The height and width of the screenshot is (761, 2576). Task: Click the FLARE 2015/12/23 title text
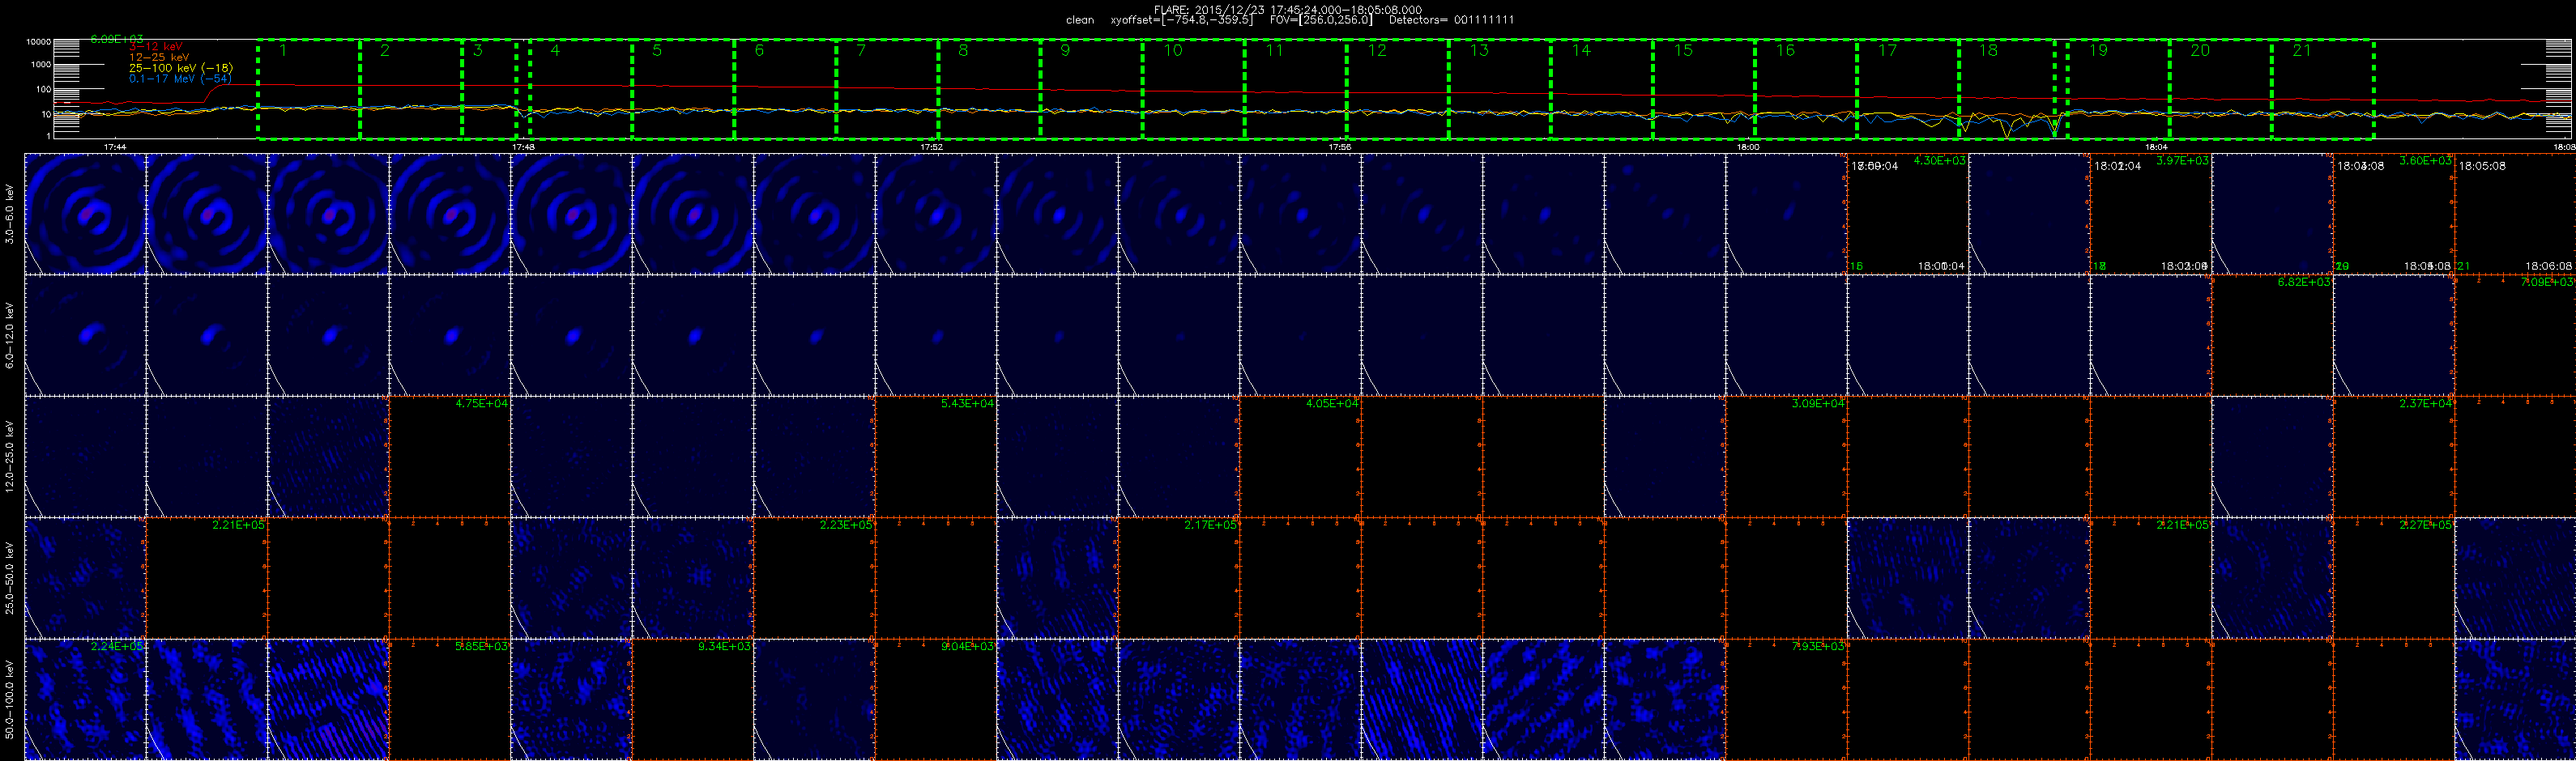pyautogui.click(x=1288, y=9)
